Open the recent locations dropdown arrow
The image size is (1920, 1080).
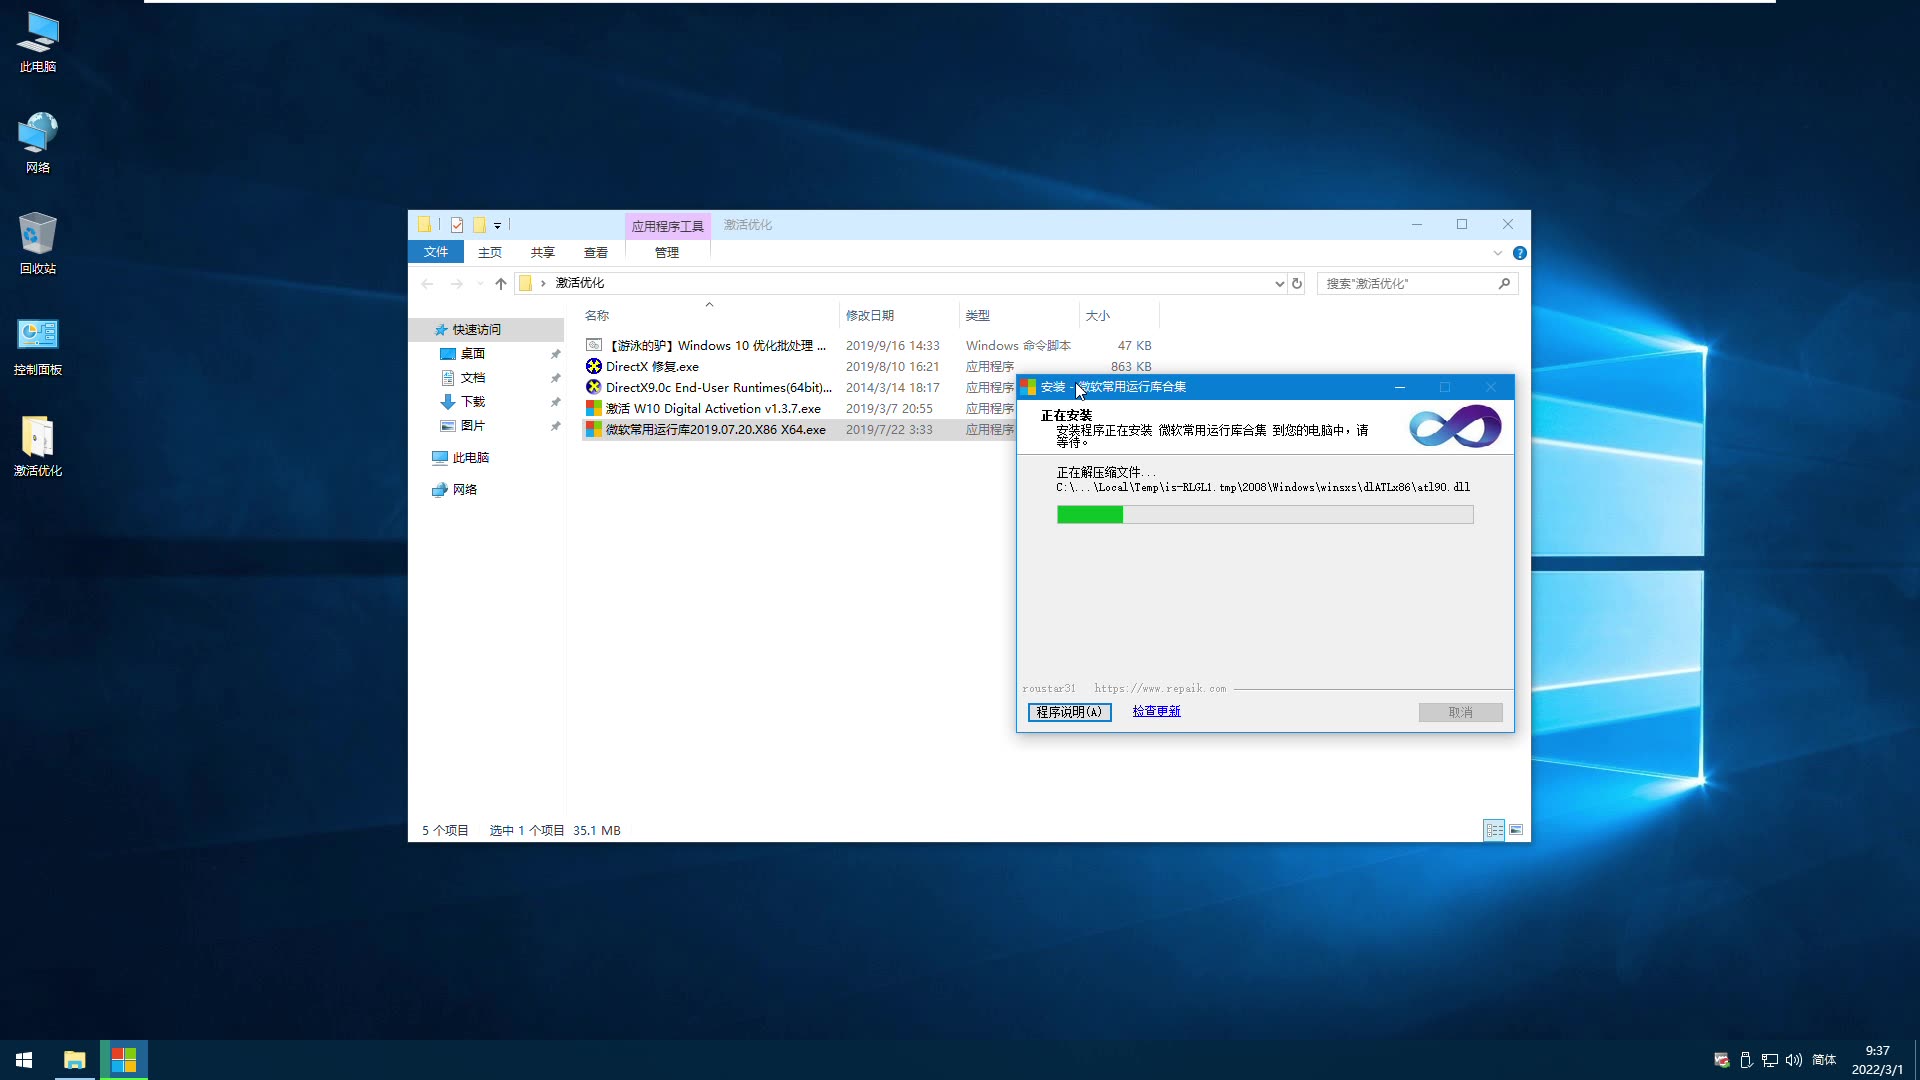480,284
